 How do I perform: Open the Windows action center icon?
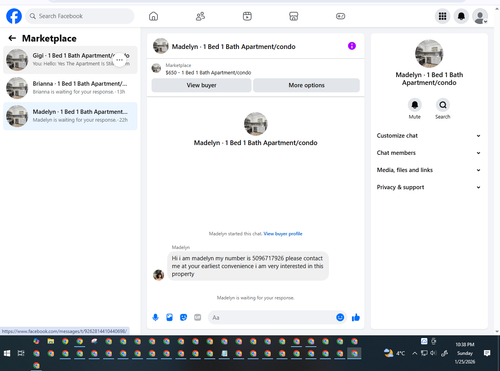487,353
